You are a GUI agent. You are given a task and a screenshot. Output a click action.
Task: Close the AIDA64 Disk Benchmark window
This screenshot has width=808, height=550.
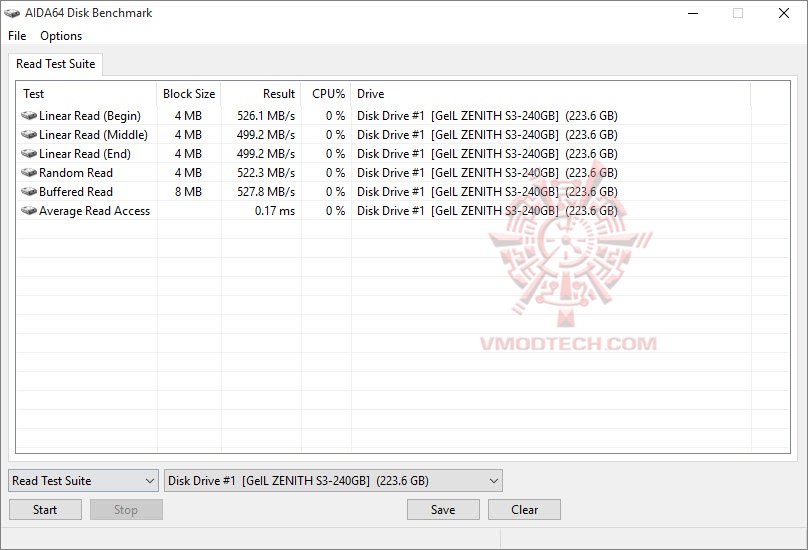click(783, 13)
